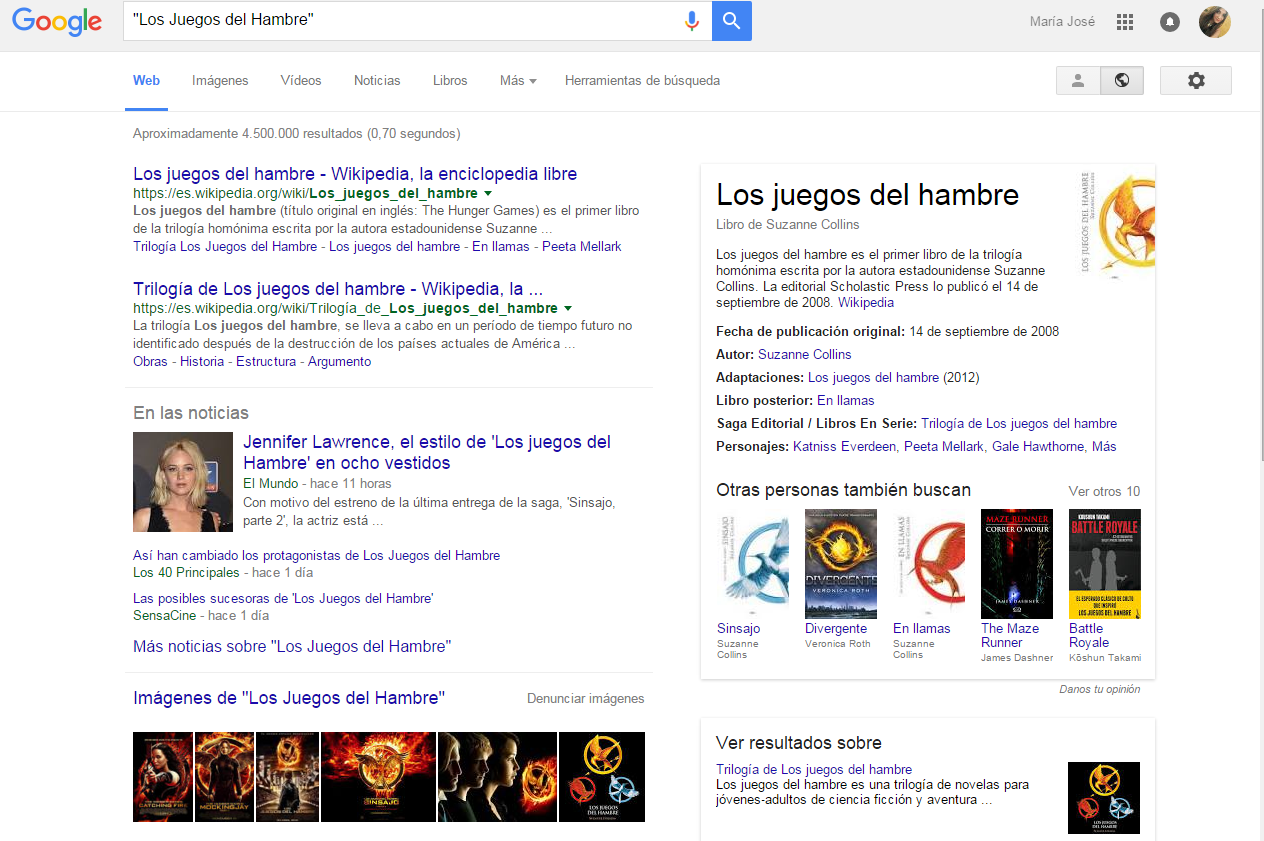This screenshot has width=1264, height=841.
Task: Open Así han cambiado los protagonistas article
Action: (x=316, y=555)
